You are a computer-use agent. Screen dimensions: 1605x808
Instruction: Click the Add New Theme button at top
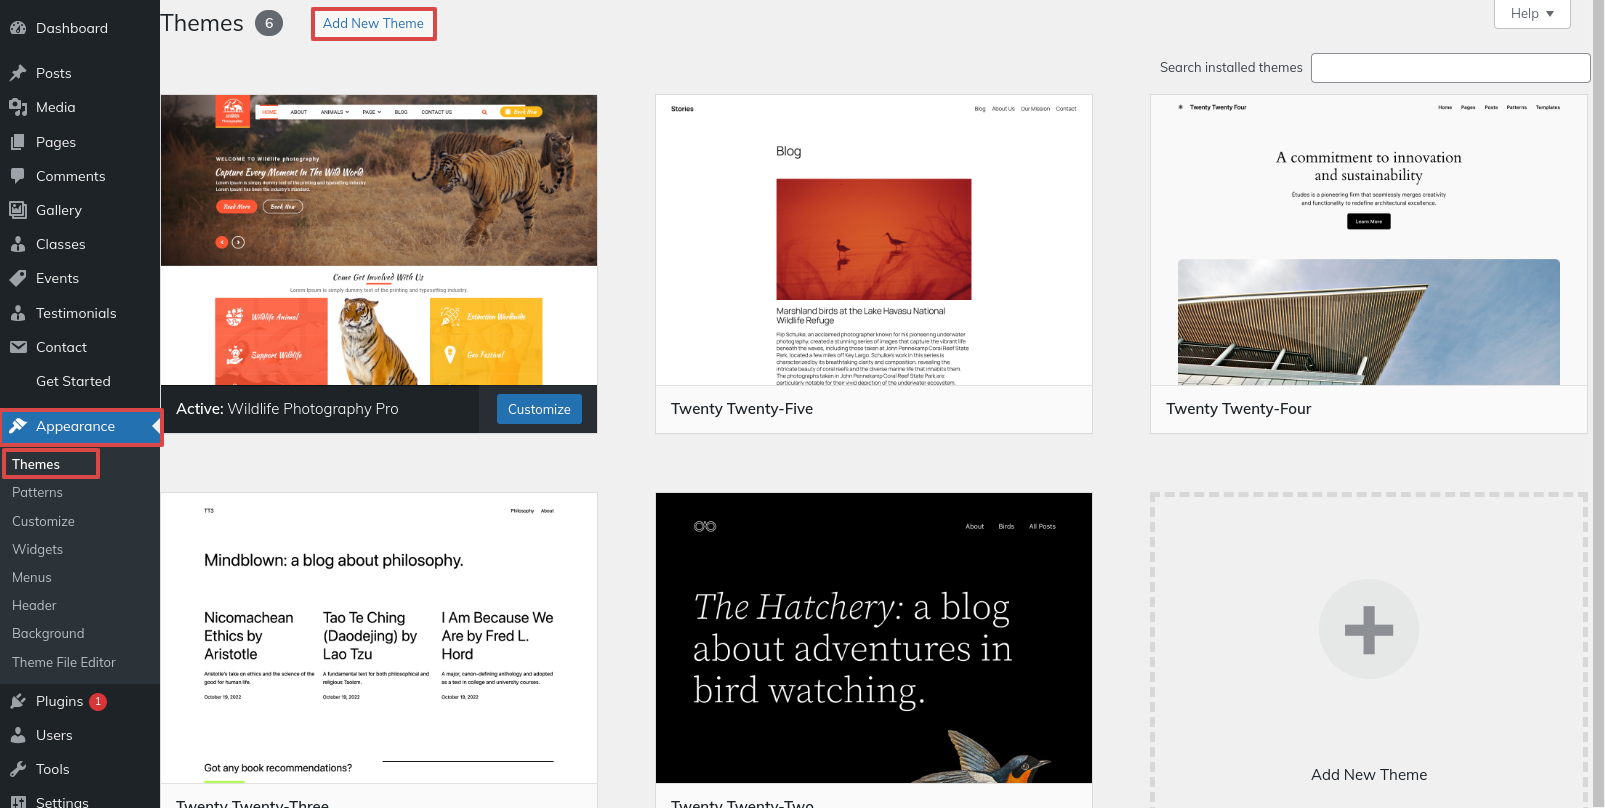click(x=373, y=23)
